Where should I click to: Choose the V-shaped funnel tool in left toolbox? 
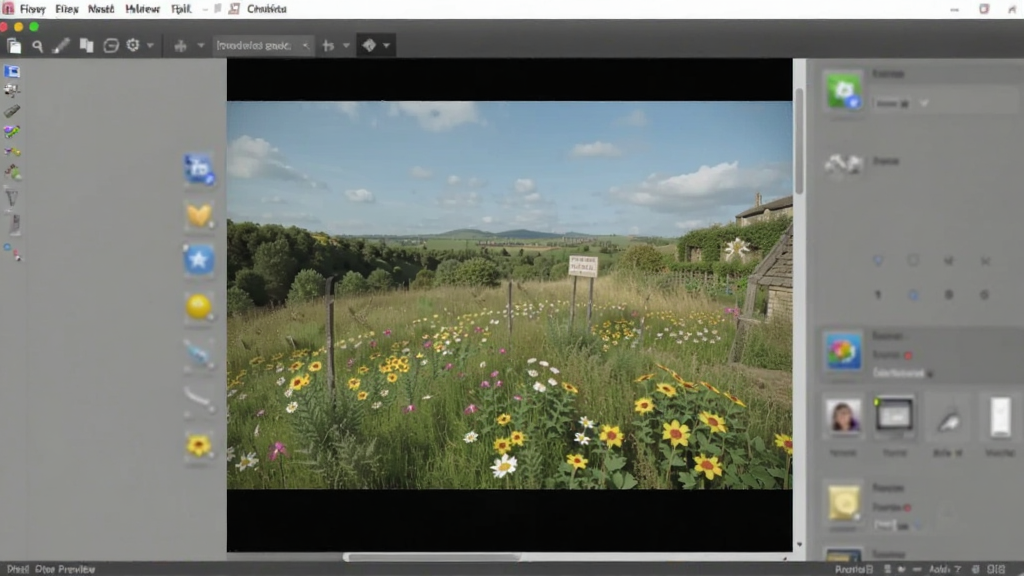[12, 197]
